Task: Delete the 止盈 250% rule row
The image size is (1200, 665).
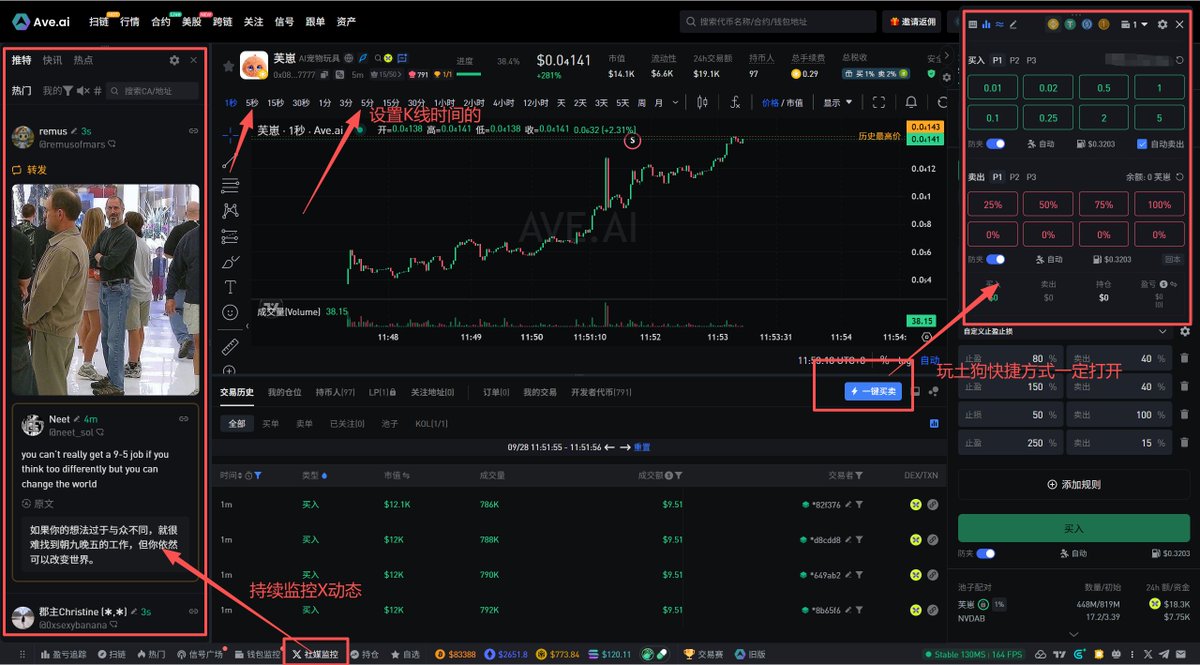Action: tap(1184, 442)
